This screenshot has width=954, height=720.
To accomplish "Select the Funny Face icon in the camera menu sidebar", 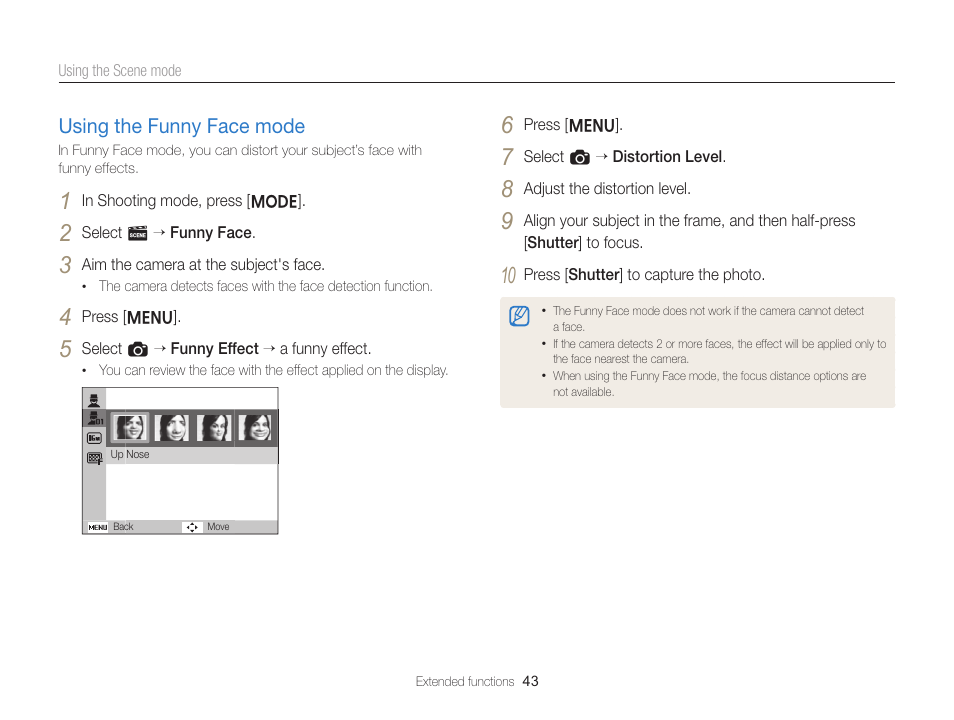I will point(94,400).
